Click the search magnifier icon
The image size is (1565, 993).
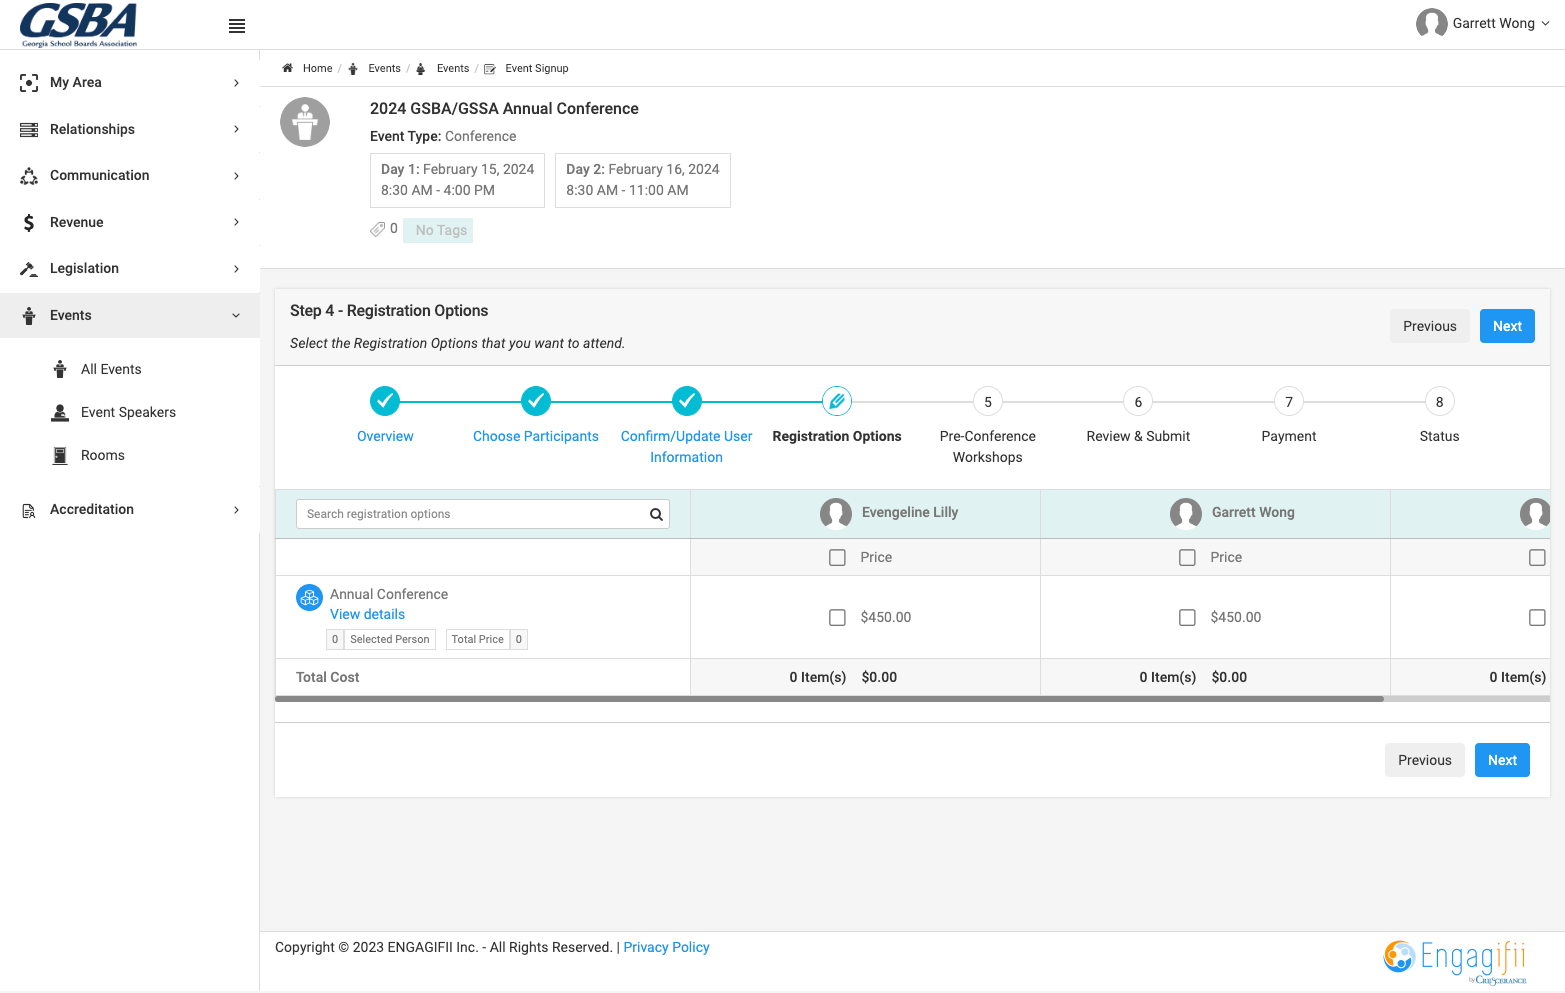[656, 514]
